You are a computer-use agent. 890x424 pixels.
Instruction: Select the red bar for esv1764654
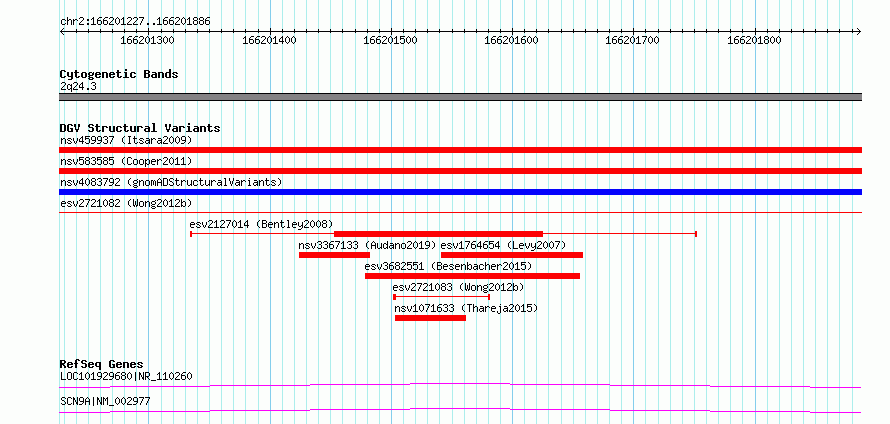tap(512, 255)
